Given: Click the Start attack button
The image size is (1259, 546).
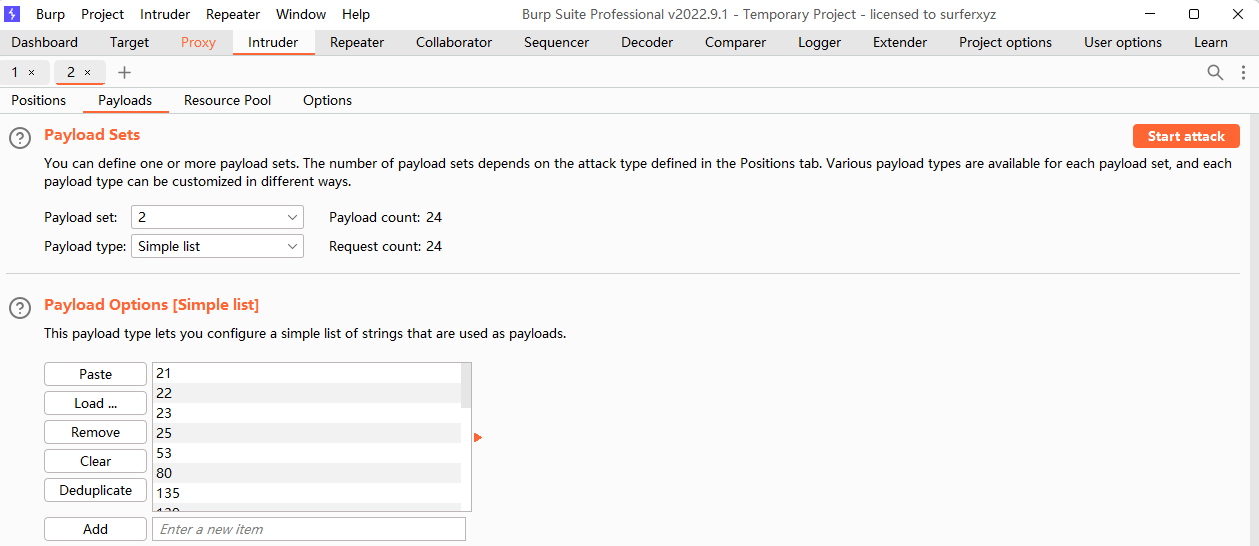Looking at the screenshot, I should (x=1186, y=136).
